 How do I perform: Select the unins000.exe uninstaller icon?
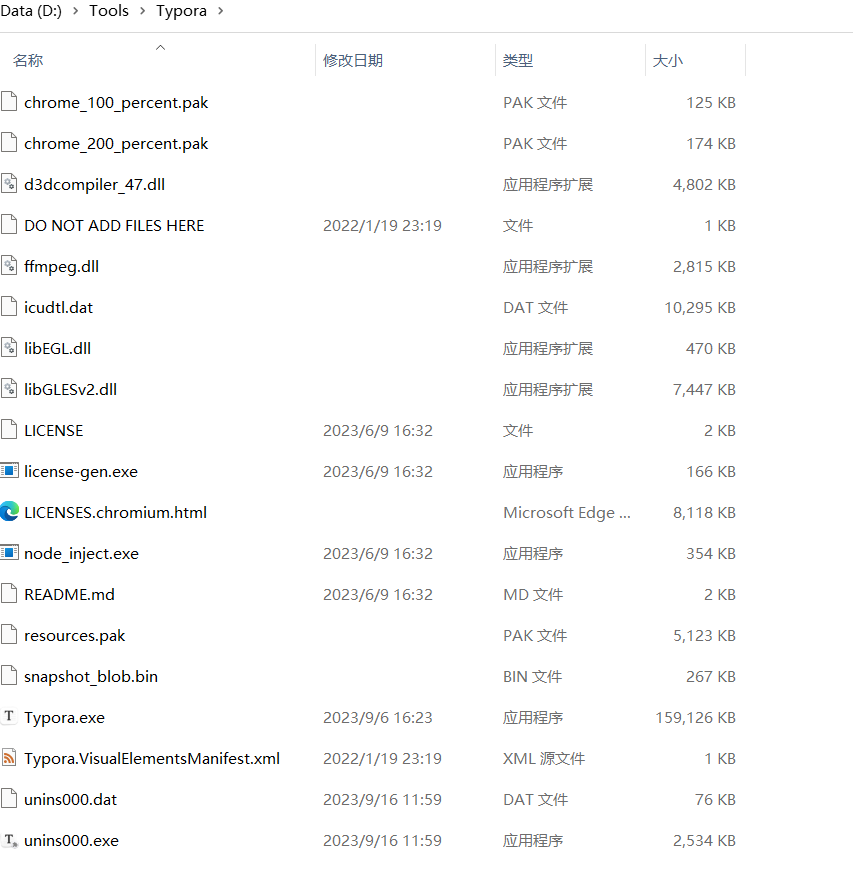coord(10,840)
